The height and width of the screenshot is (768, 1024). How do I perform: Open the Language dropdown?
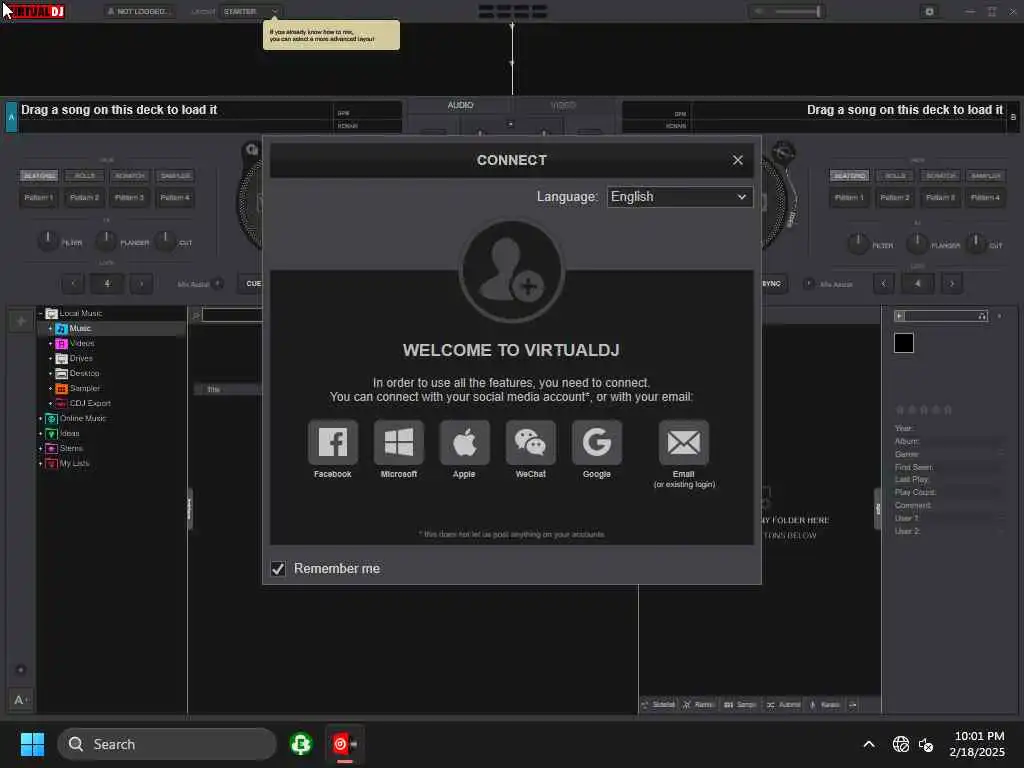click(679, 197)
